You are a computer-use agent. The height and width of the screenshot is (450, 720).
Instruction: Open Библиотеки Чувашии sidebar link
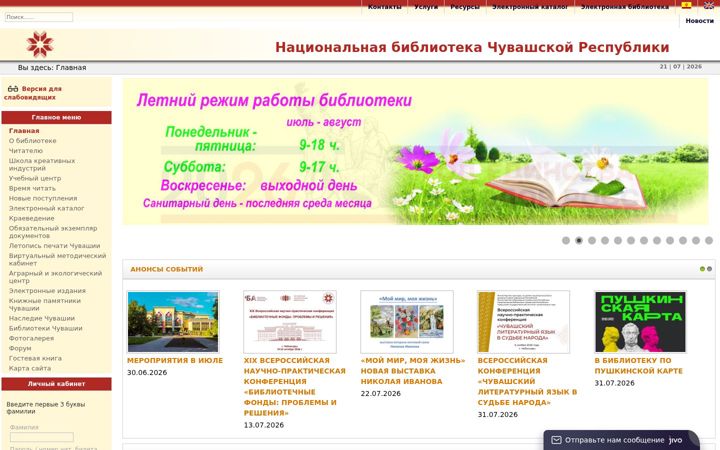[x=46, y=328]
